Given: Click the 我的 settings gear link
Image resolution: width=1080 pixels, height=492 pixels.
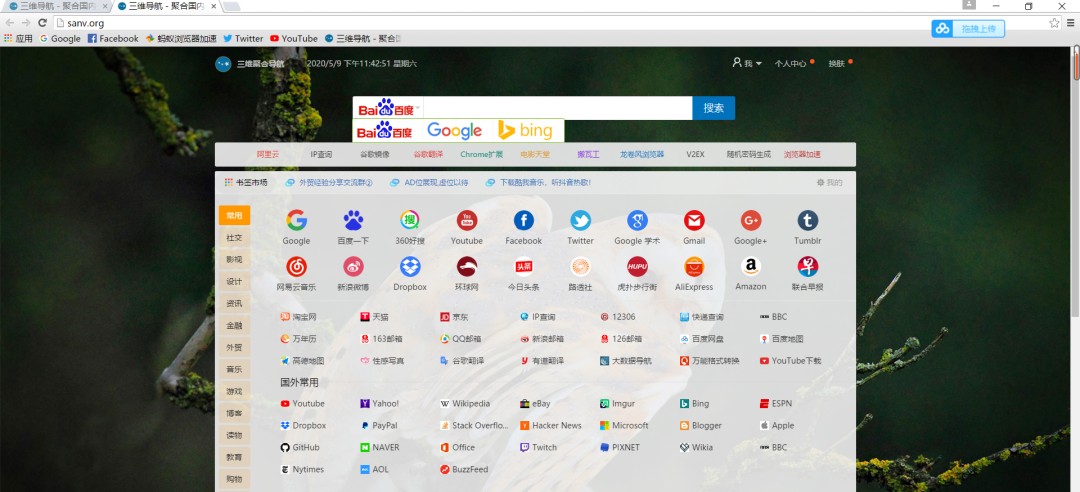Looking at the screenshot, I should pos(829,183).
